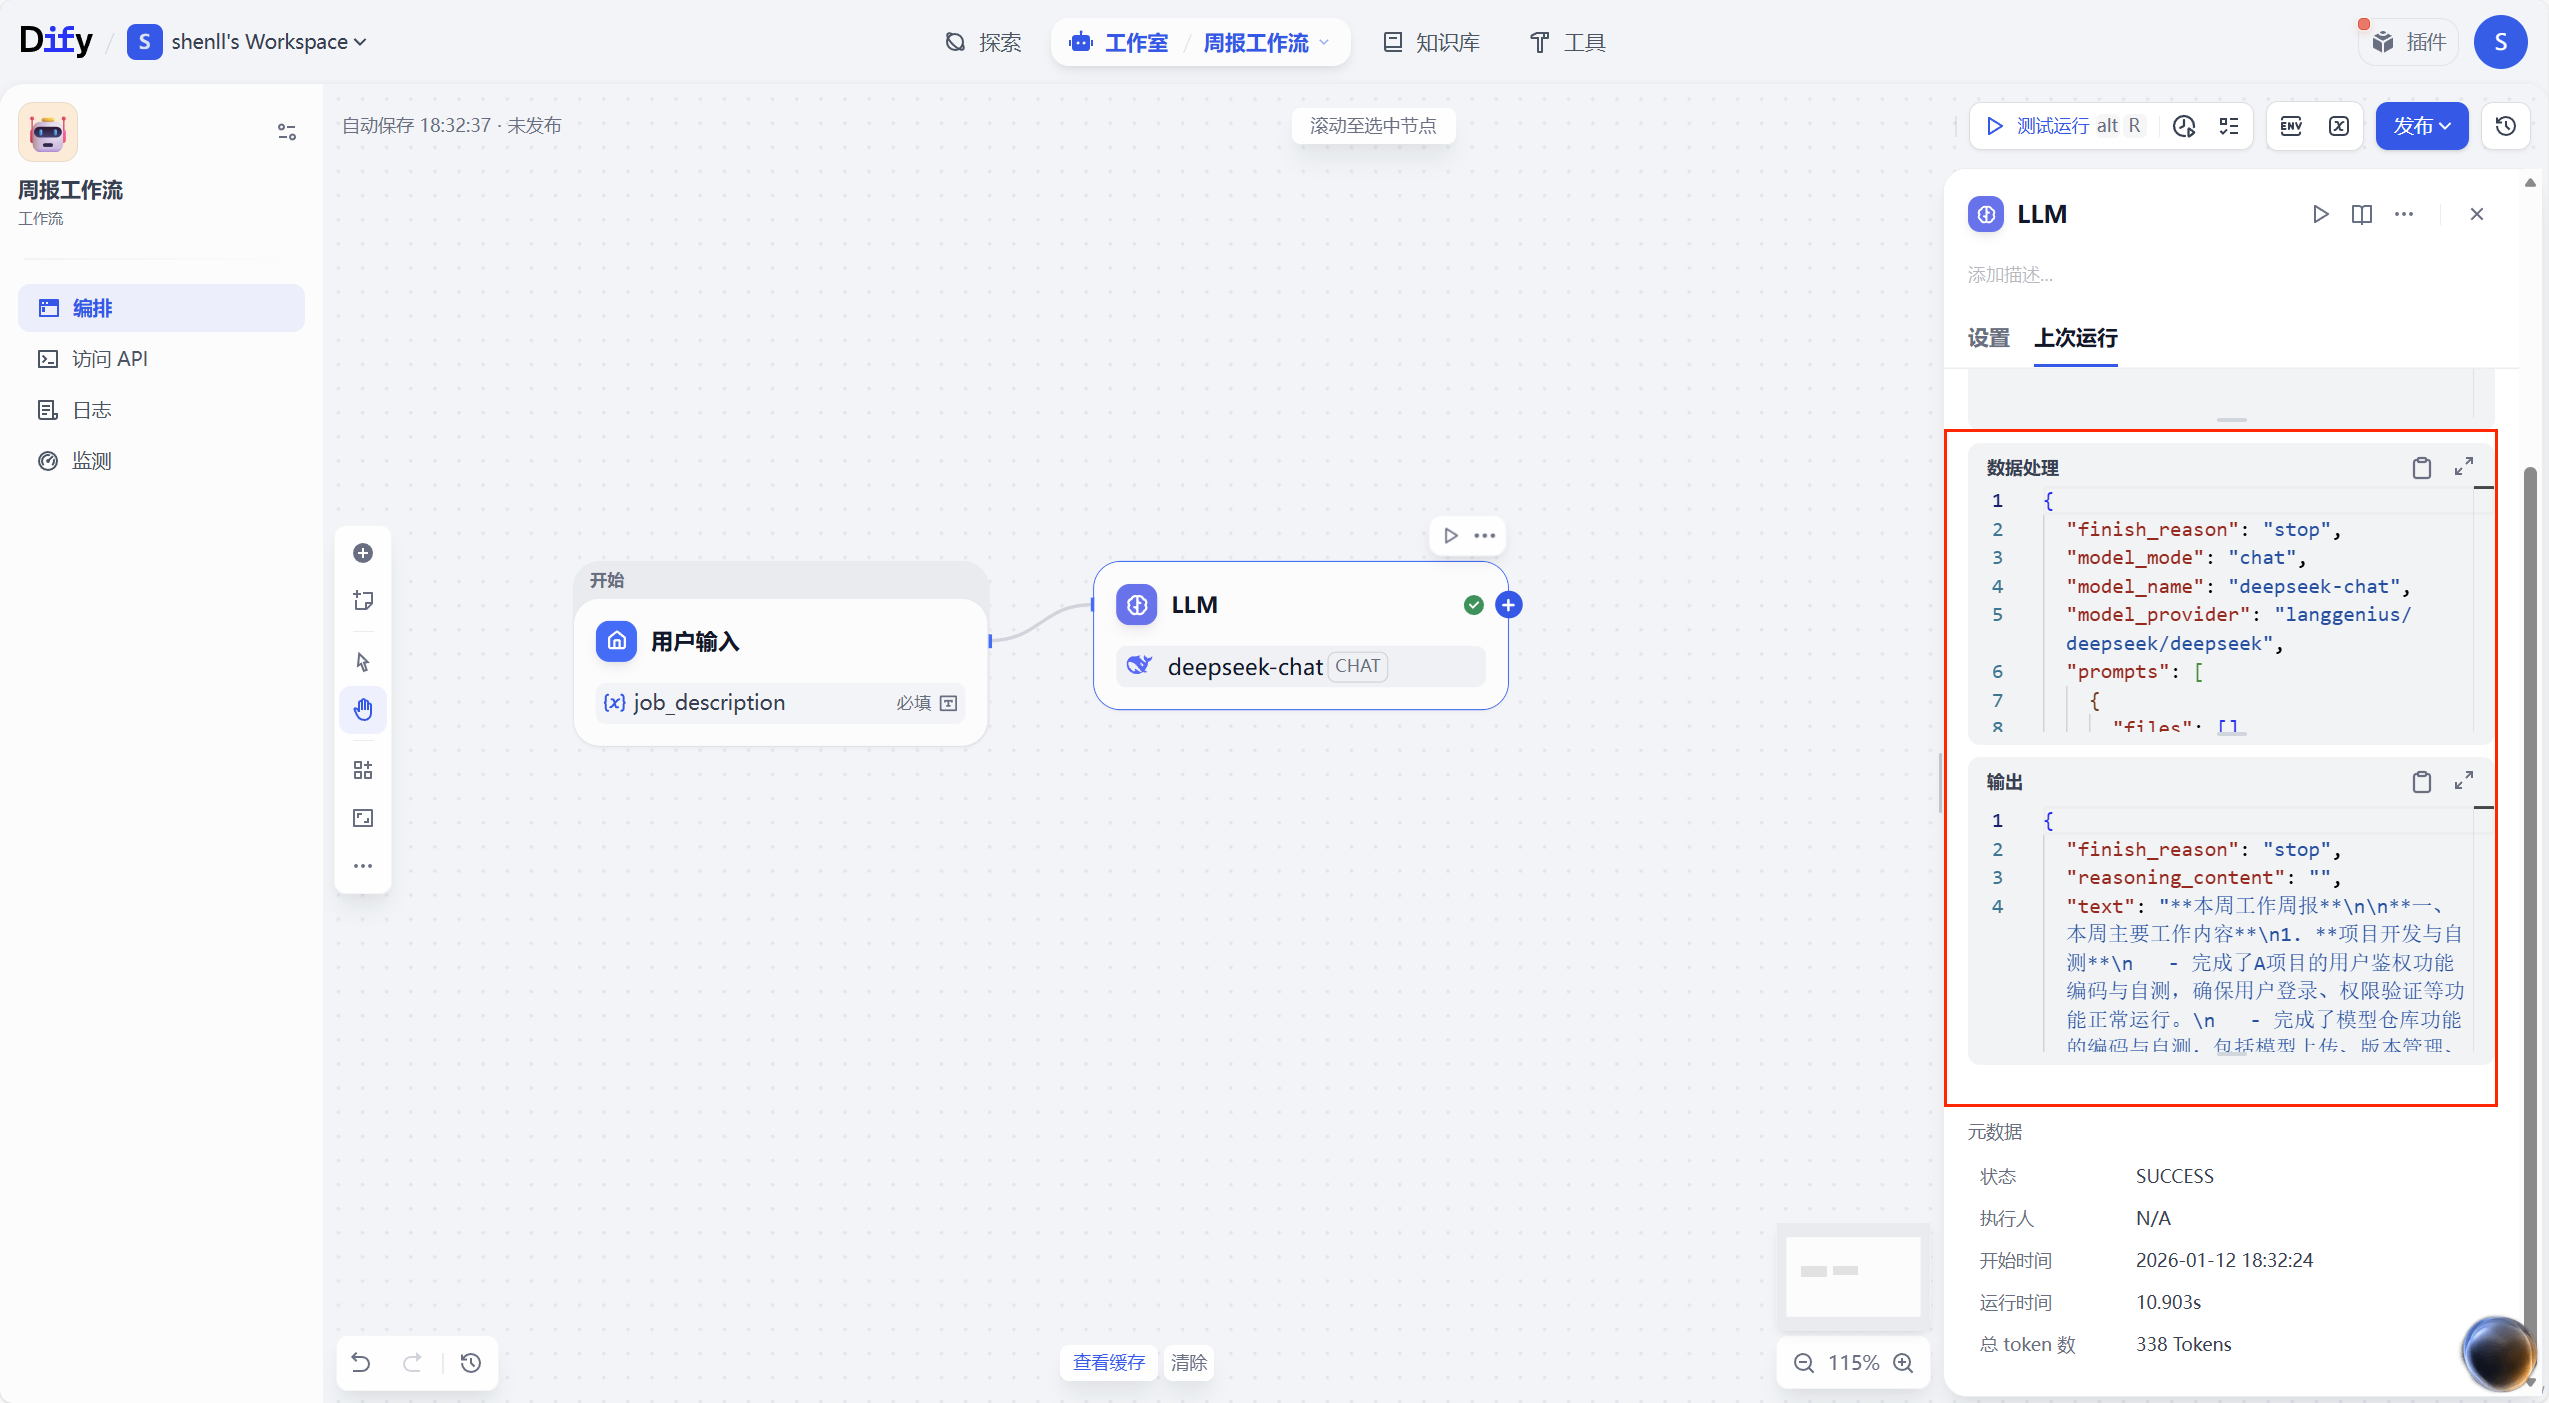The width and height of the screenshot is (2549, 1403).
Task: Switch to pointer mode tool
Action: point(363,662)
